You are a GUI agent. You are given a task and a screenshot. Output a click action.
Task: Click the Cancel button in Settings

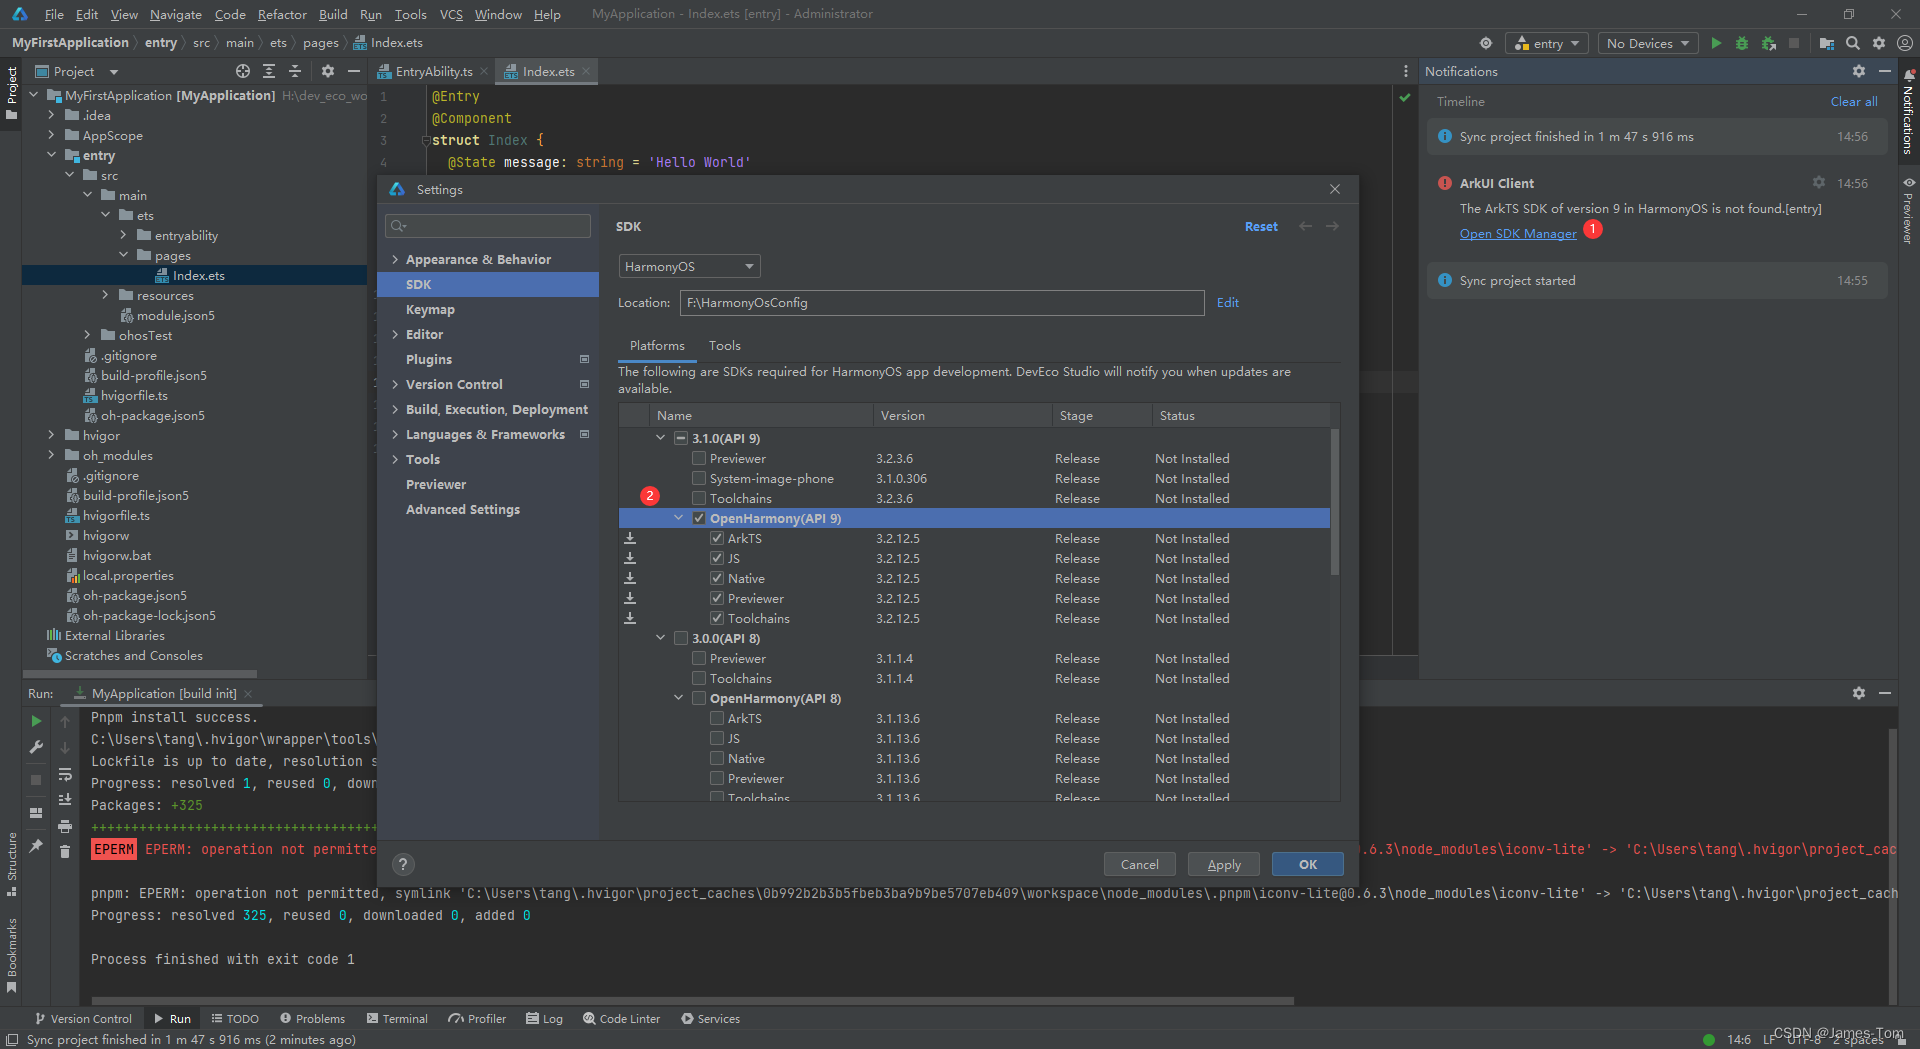click(x=1140, y=864)
